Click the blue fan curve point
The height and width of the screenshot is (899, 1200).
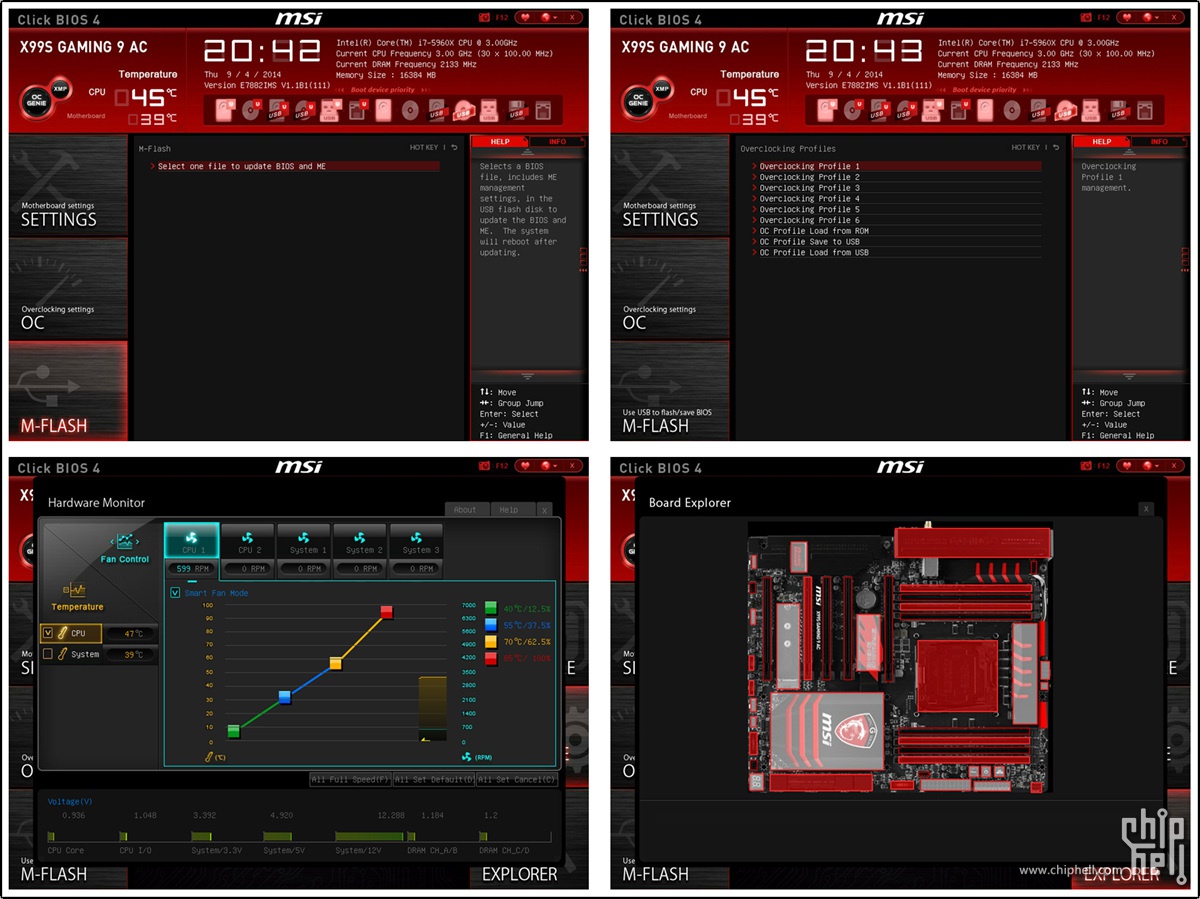pos(284,697)
